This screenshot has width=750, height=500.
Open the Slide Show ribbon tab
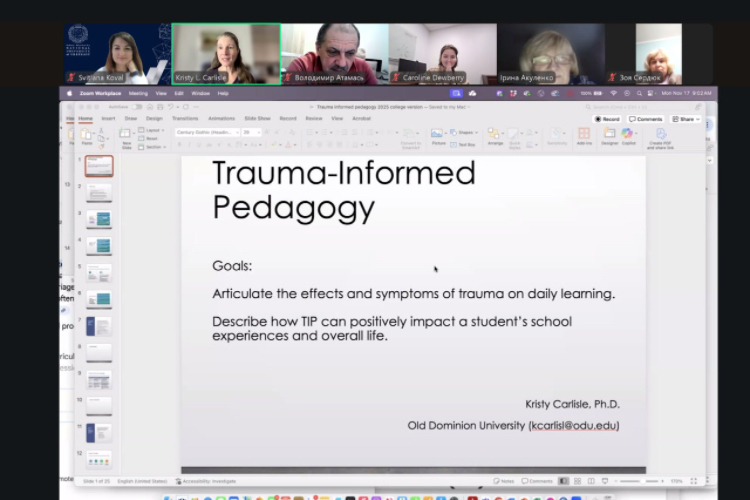click(x=258, y=118)
